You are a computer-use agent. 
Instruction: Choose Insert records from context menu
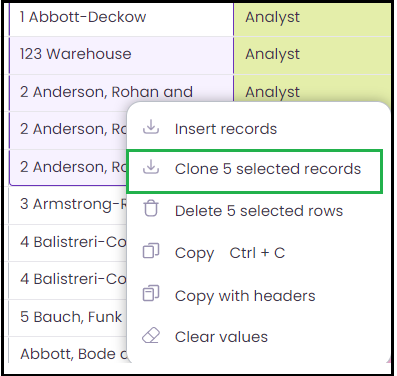coord(255,129)
